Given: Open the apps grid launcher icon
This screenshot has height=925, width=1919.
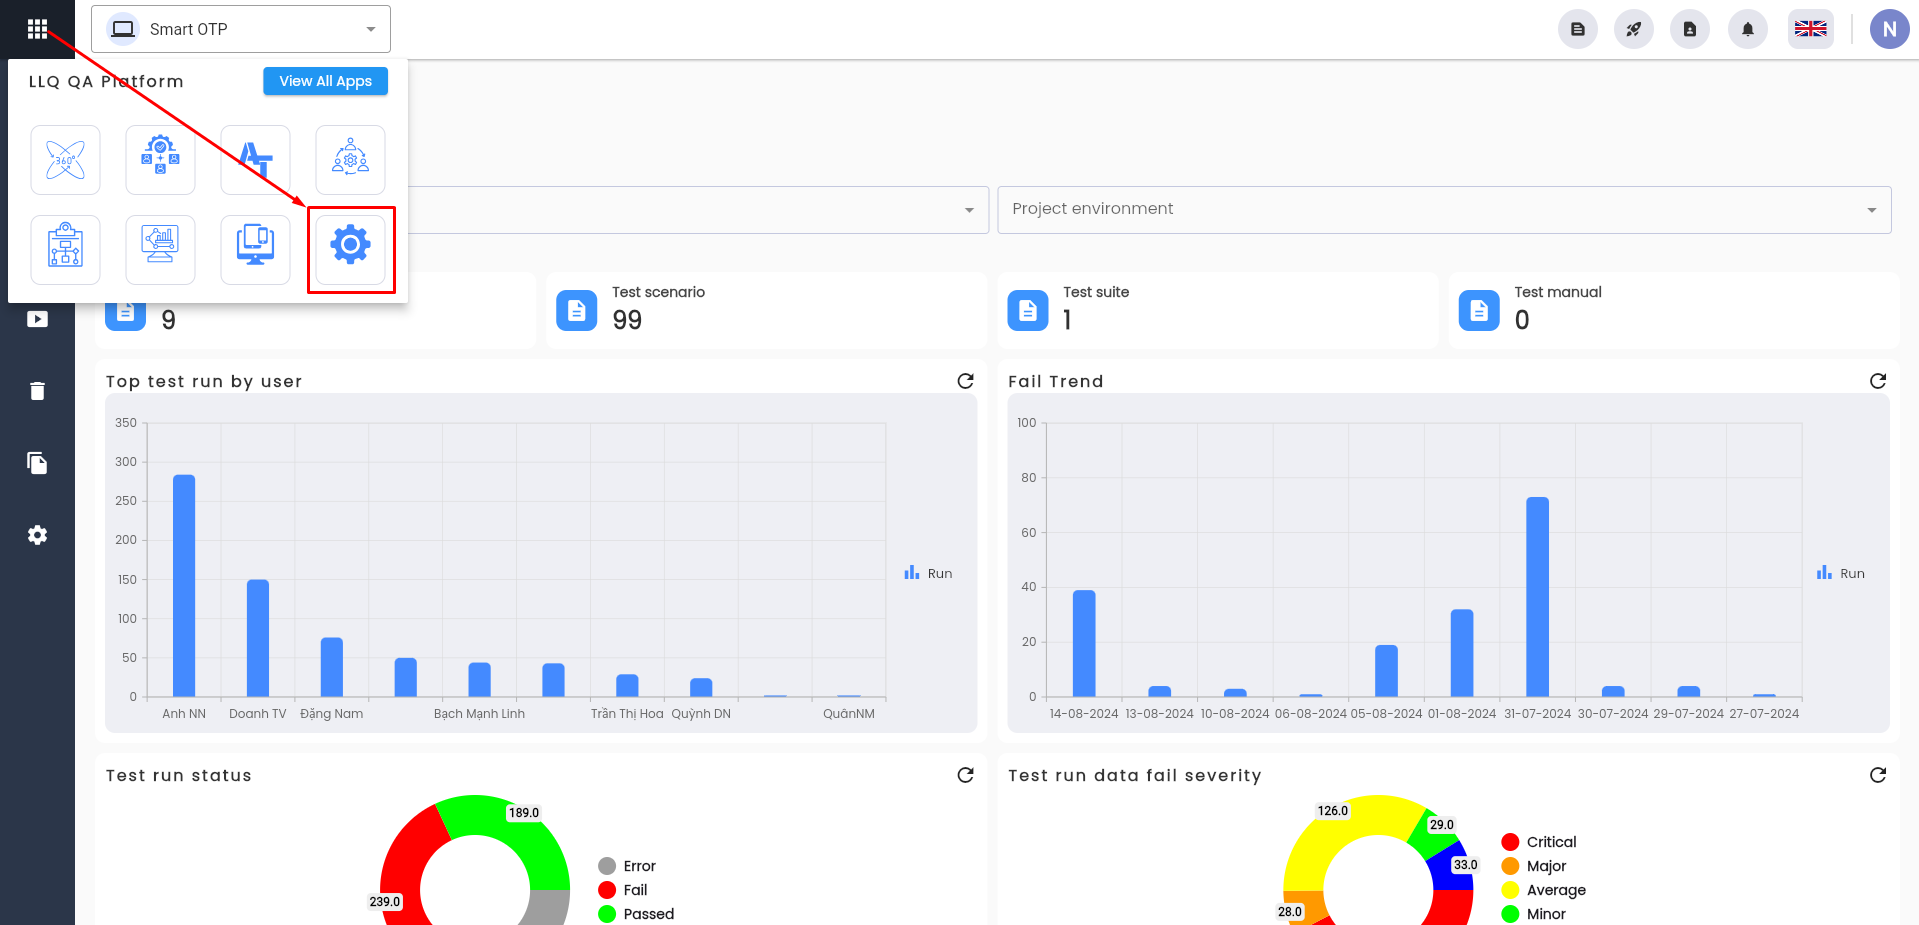Looking at the screenshot, I should click(x=37, y=29).
